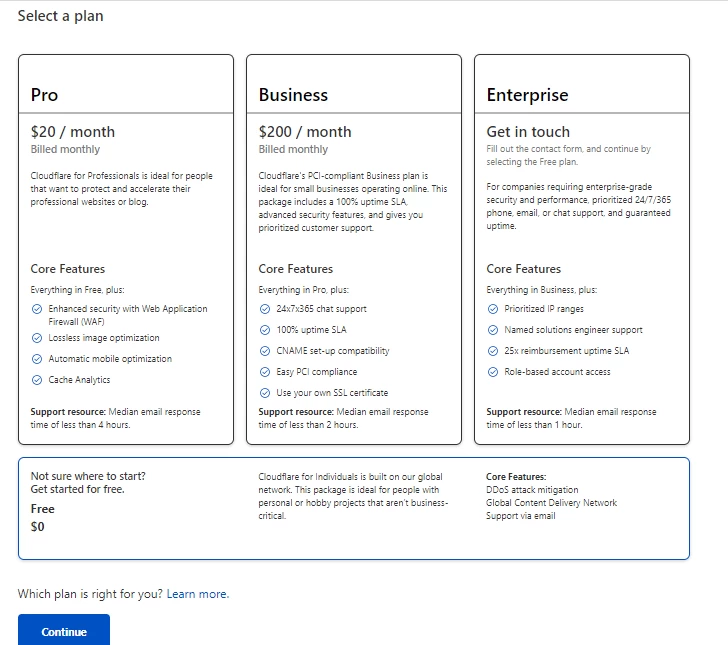728x645 pixels.
Task: Click the Select a plan heading
Action: pyautogui.click(x=60, y=16)
